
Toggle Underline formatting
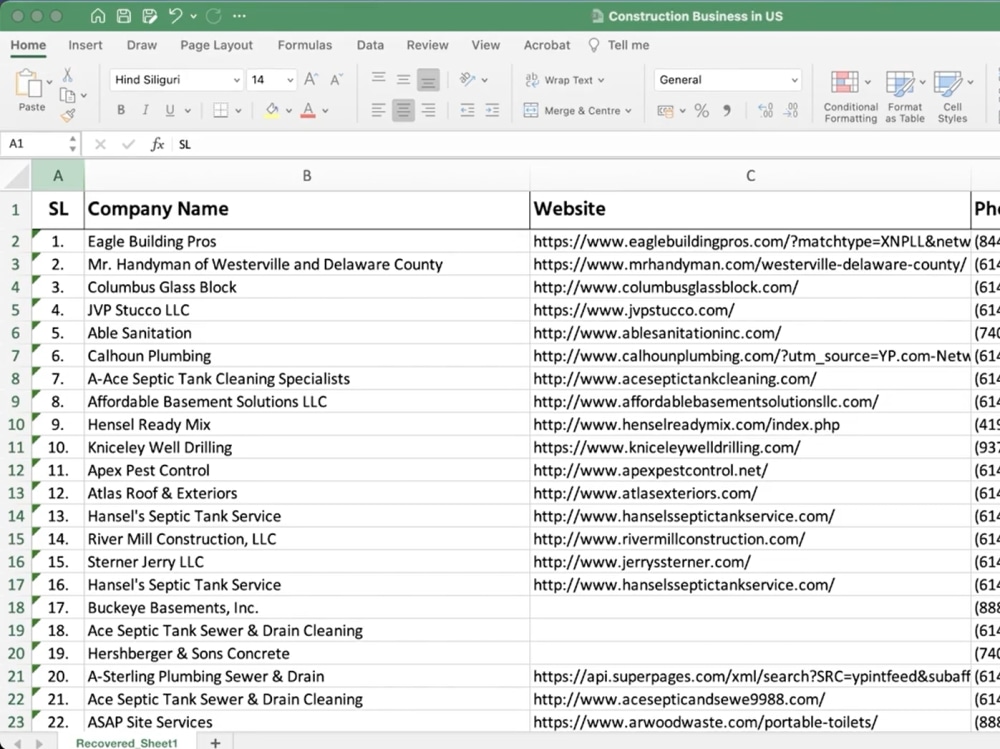pos(170,110)
